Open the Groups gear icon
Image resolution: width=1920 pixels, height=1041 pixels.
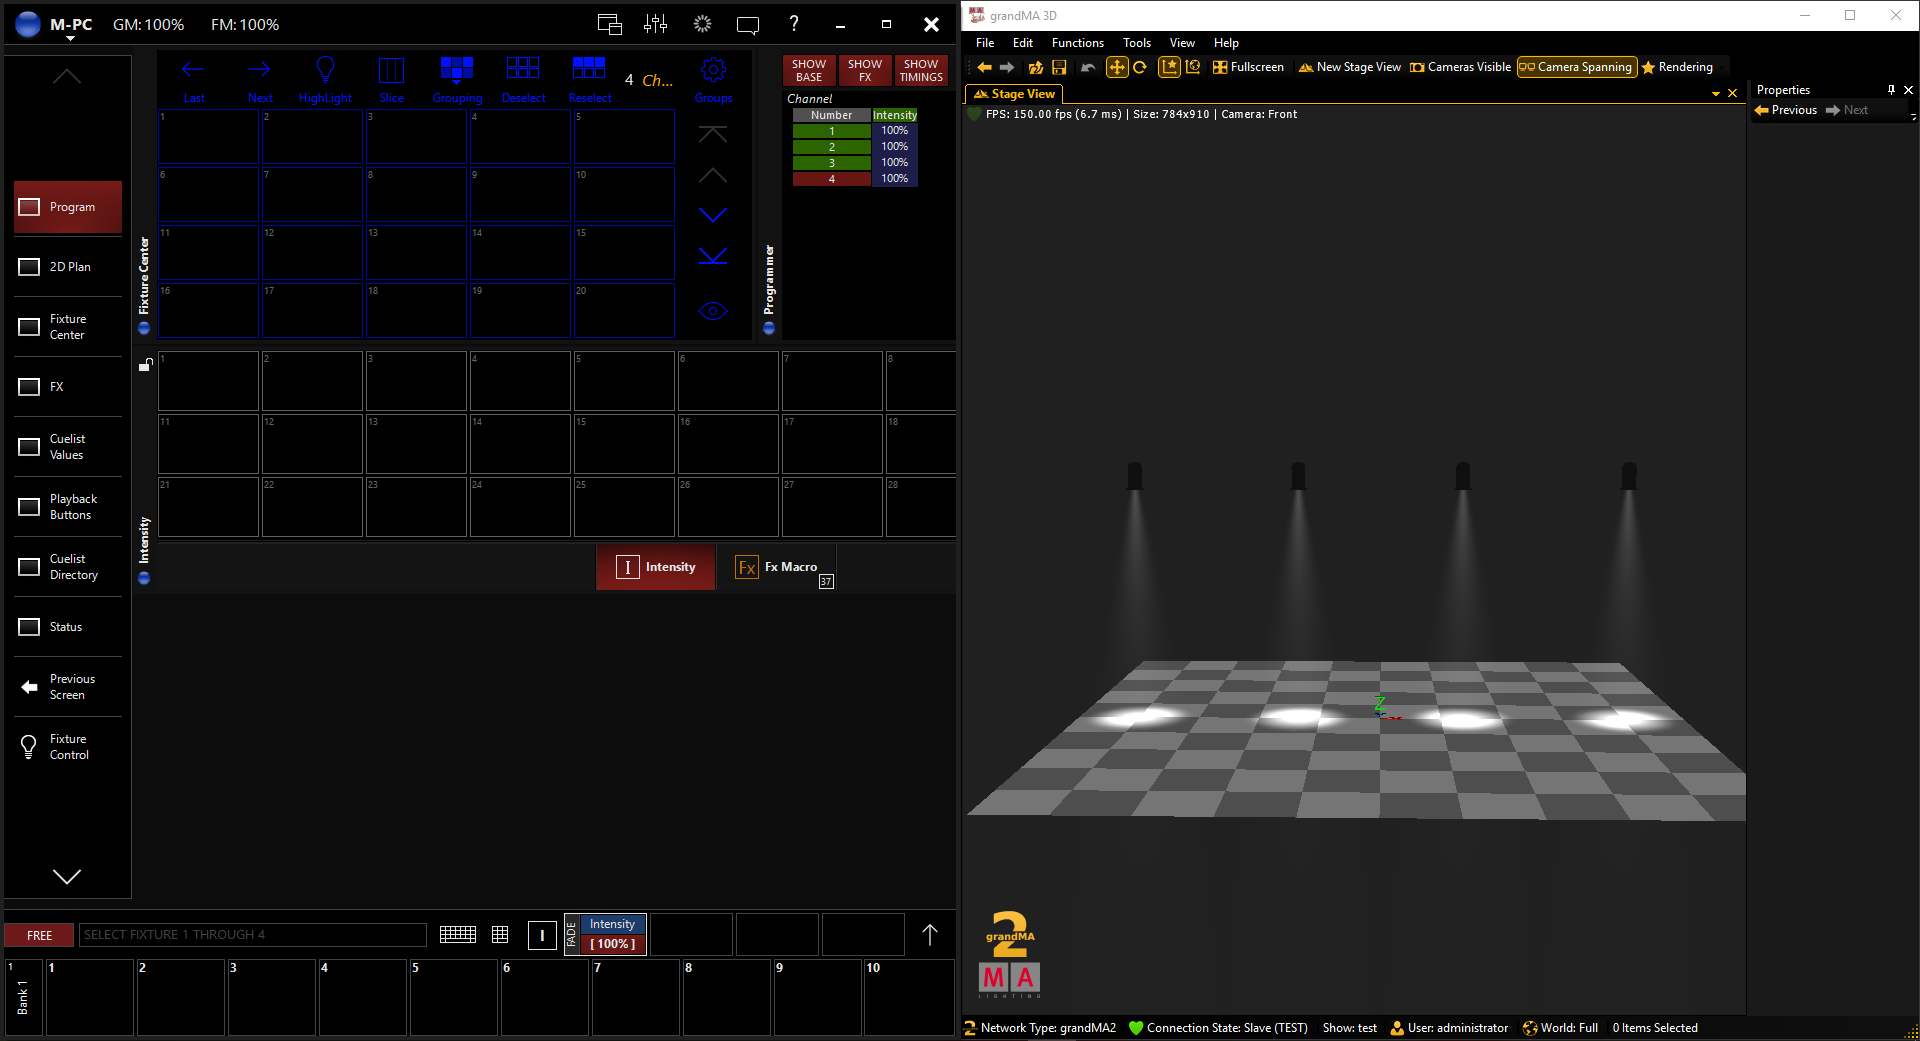[713, 70]
